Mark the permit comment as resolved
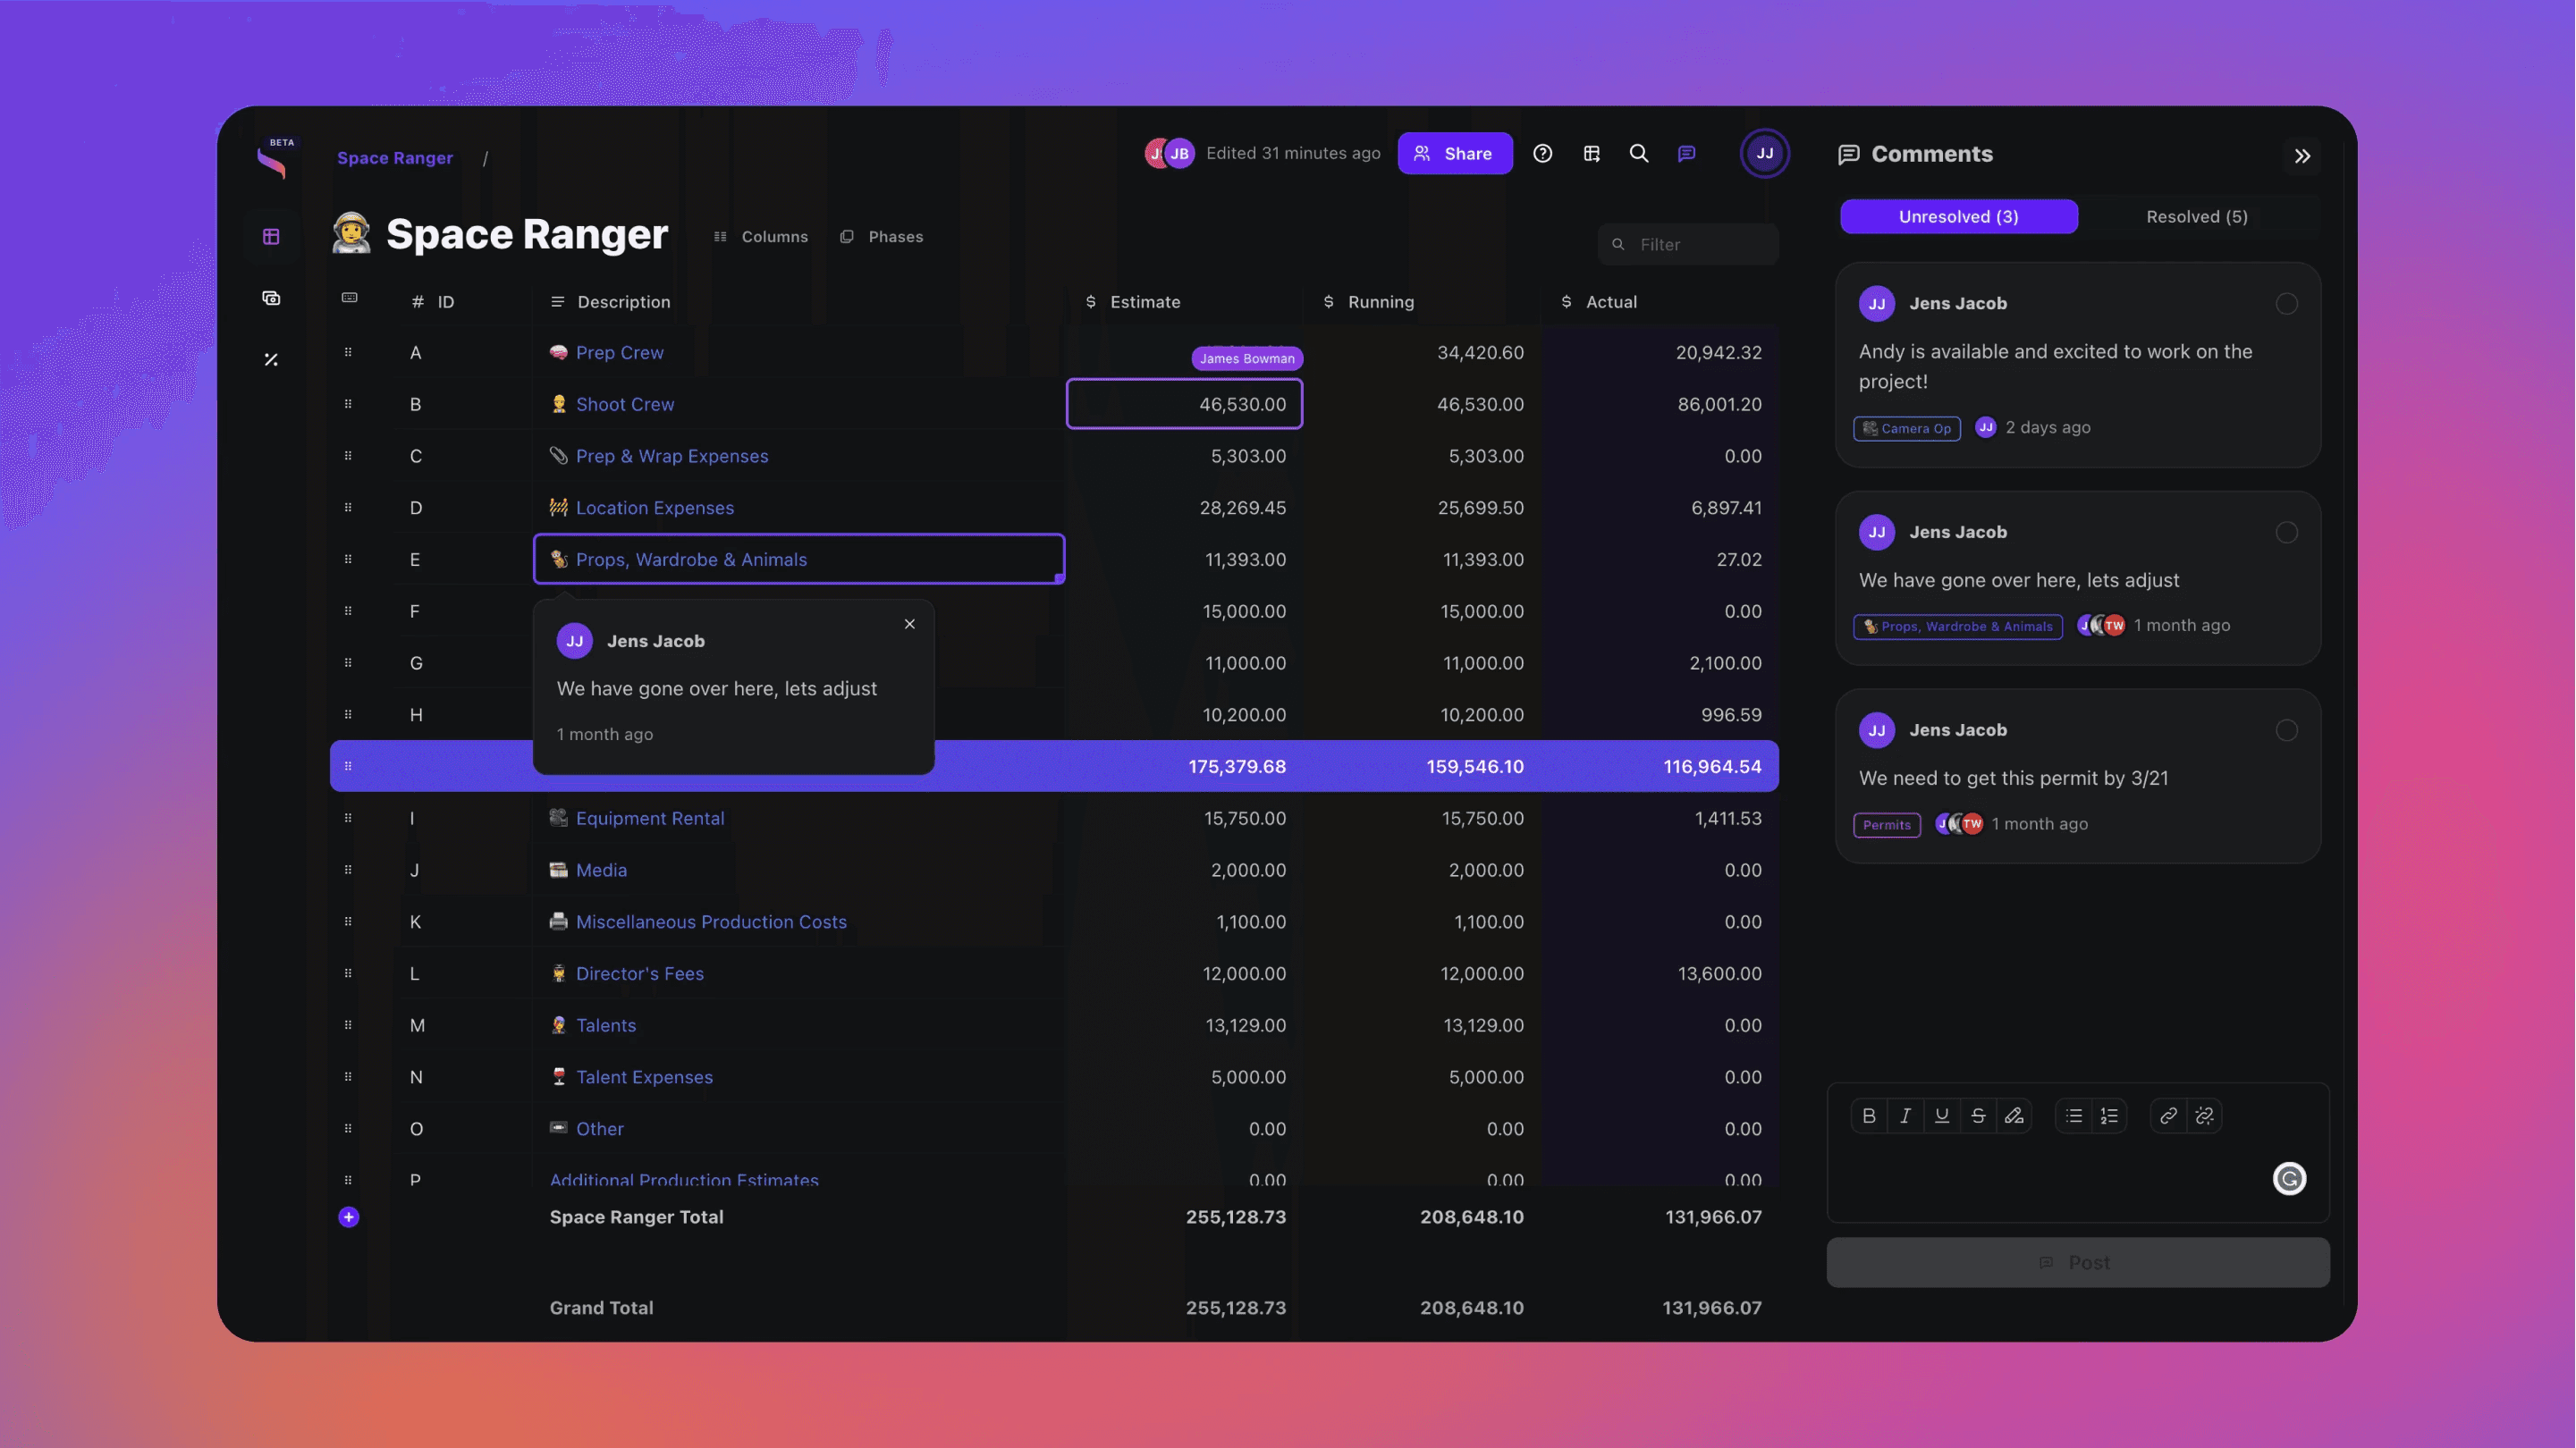 (2286, 730)
